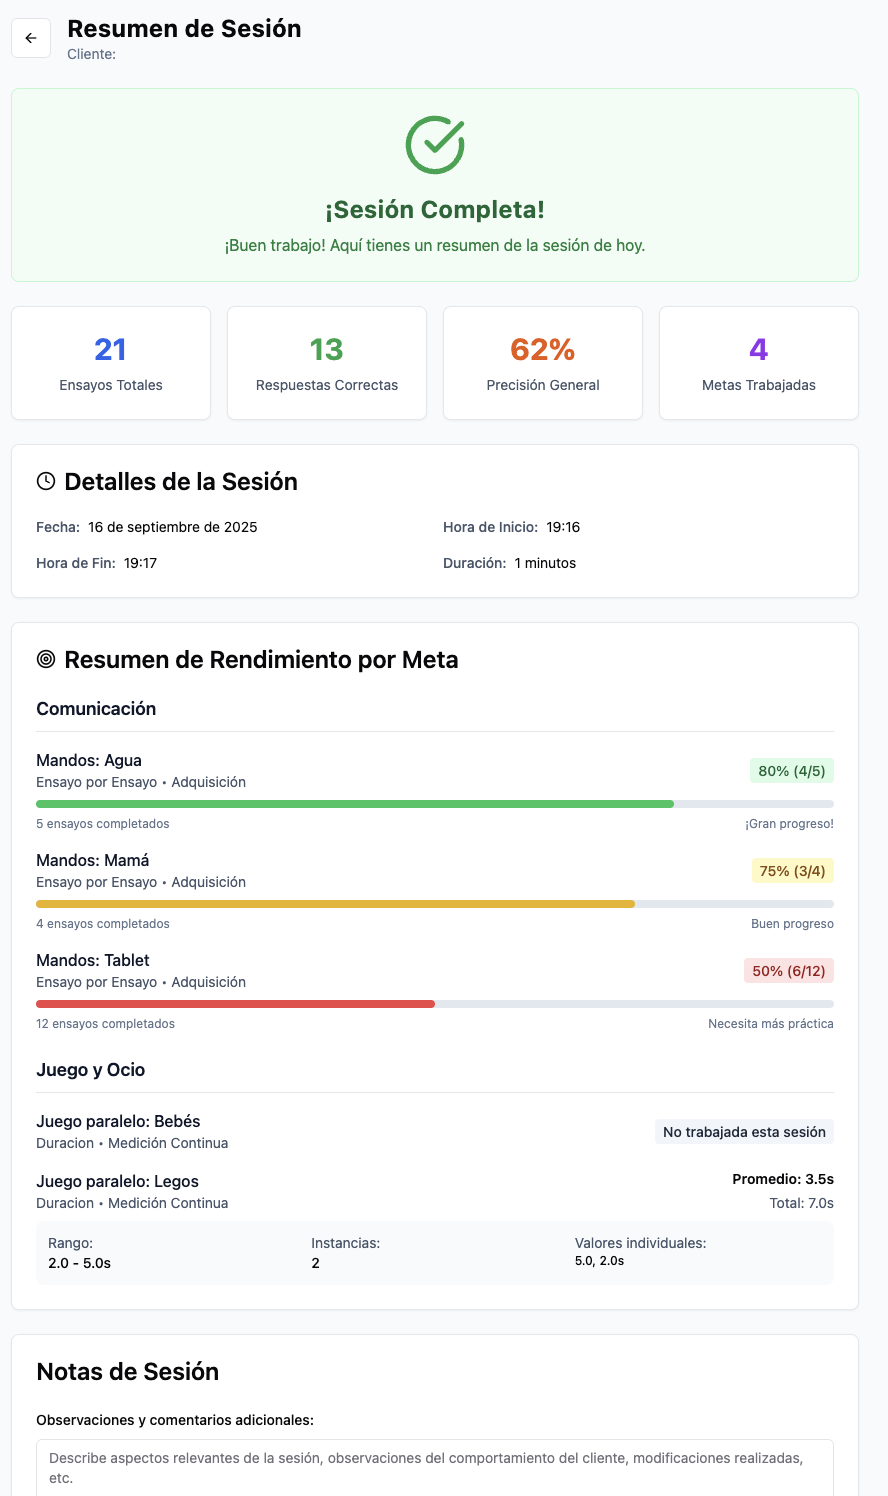The height and width of the screenshot is (1496, 888).
Task: Click the Comunicación category heading
Action: coord(96,709)
